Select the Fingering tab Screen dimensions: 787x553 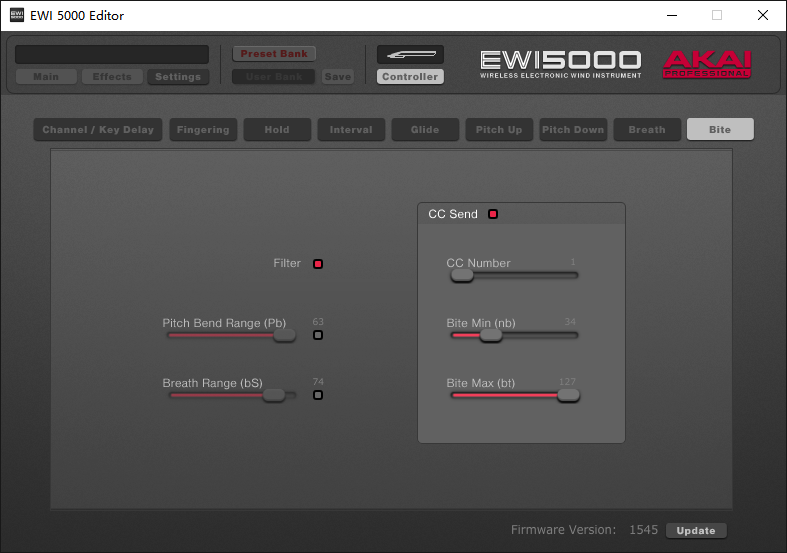(203, 130)
